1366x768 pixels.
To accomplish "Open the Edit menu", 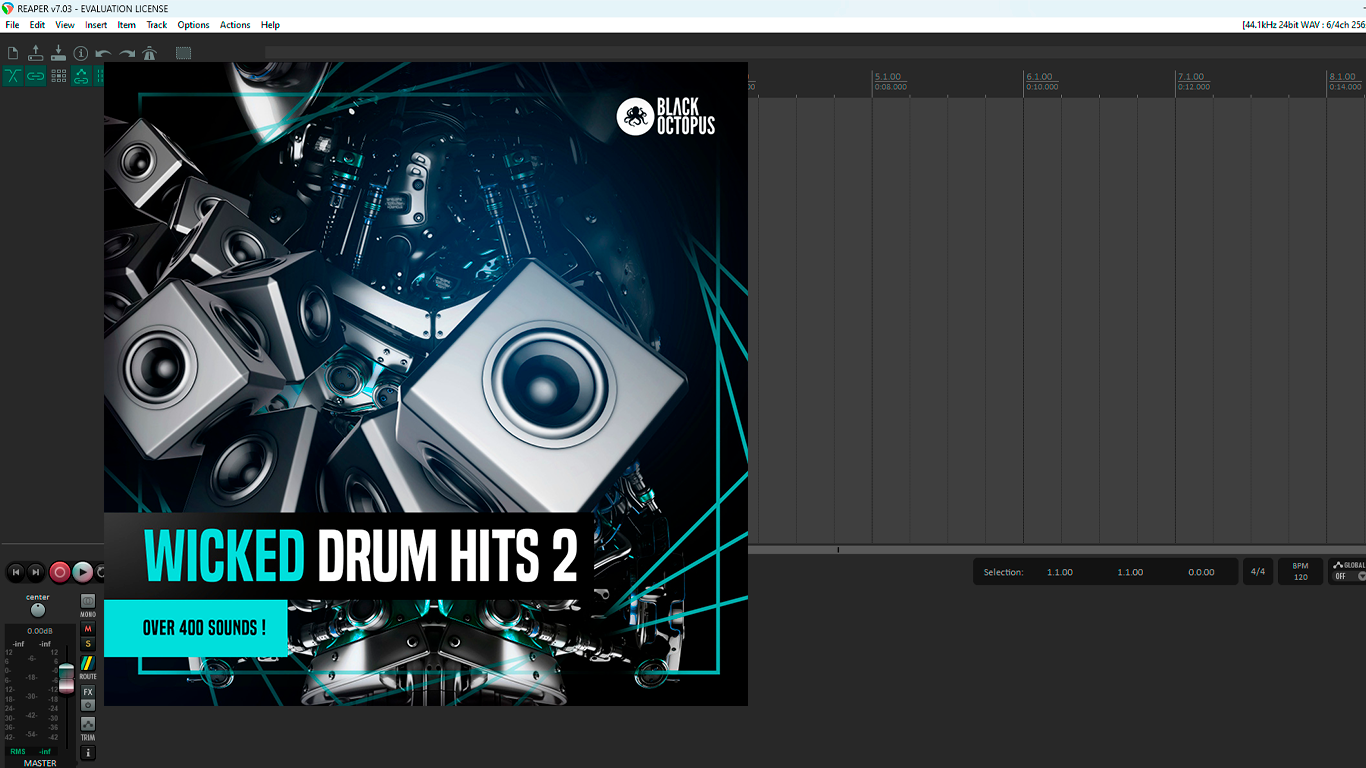I will point(37,25).
